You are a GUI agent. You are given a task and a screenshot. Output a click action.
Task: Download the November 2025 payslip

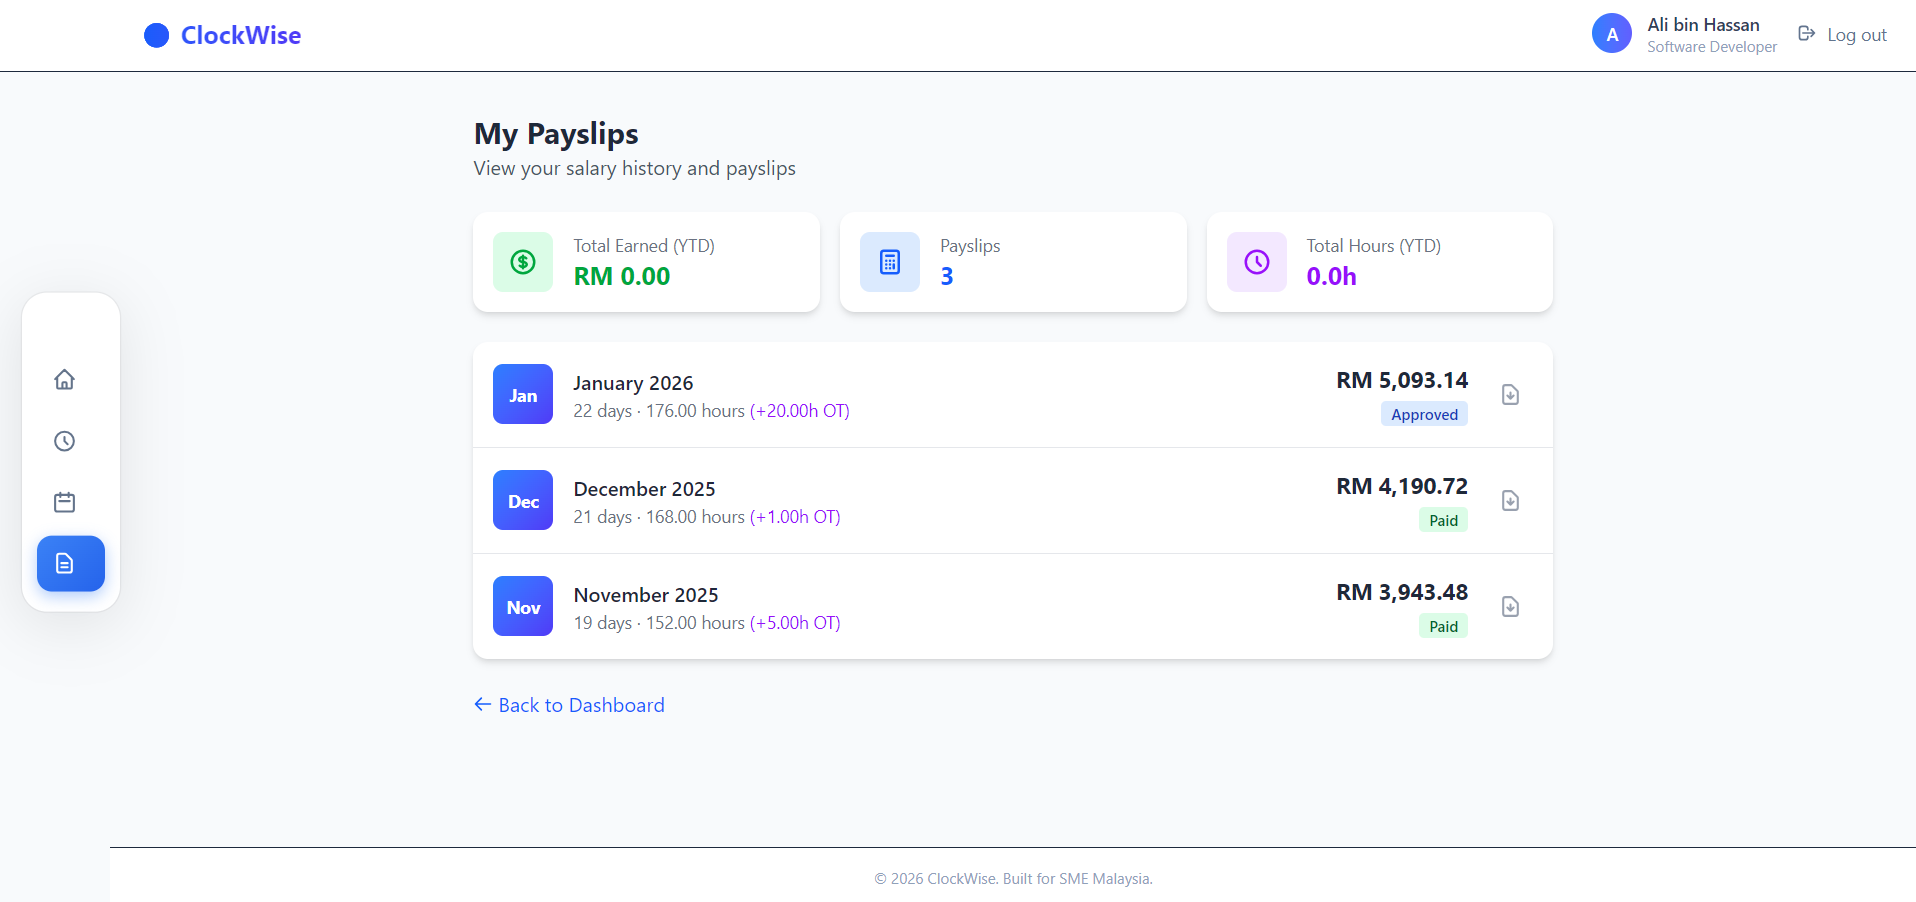coord(1510,607)
